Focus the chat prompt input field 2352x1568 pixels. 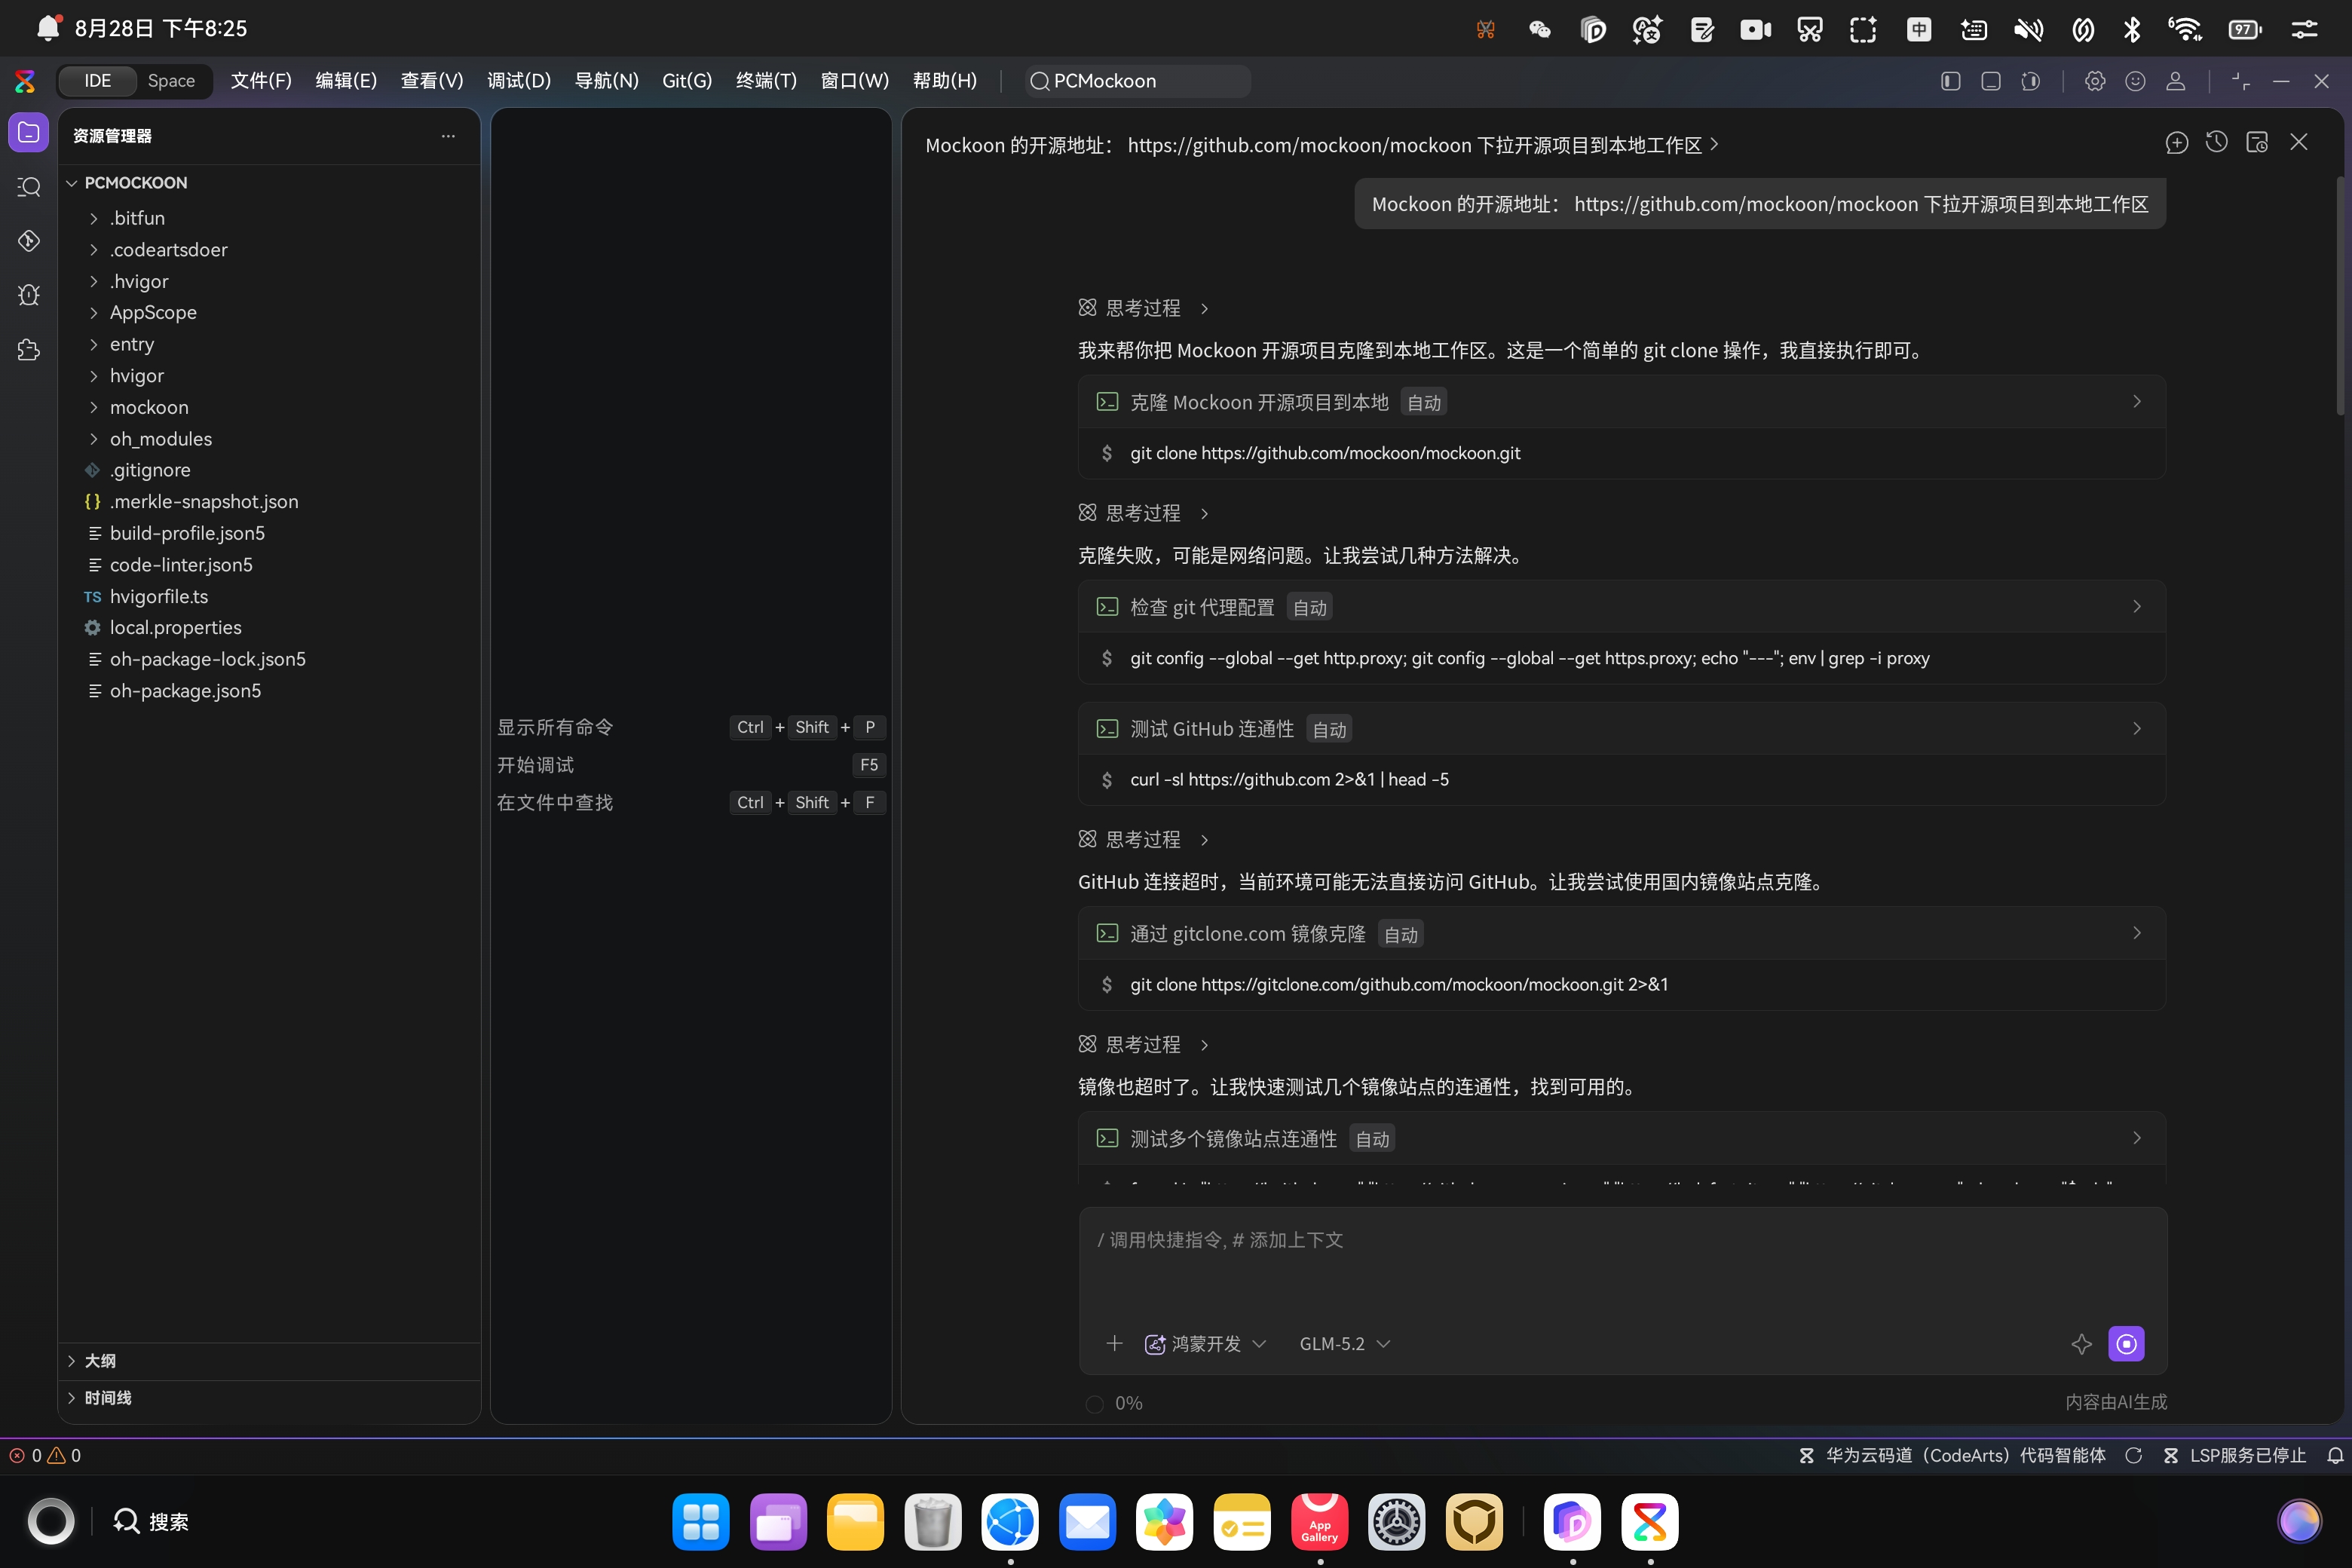pyautogui.click(x=1622, y=1265)
